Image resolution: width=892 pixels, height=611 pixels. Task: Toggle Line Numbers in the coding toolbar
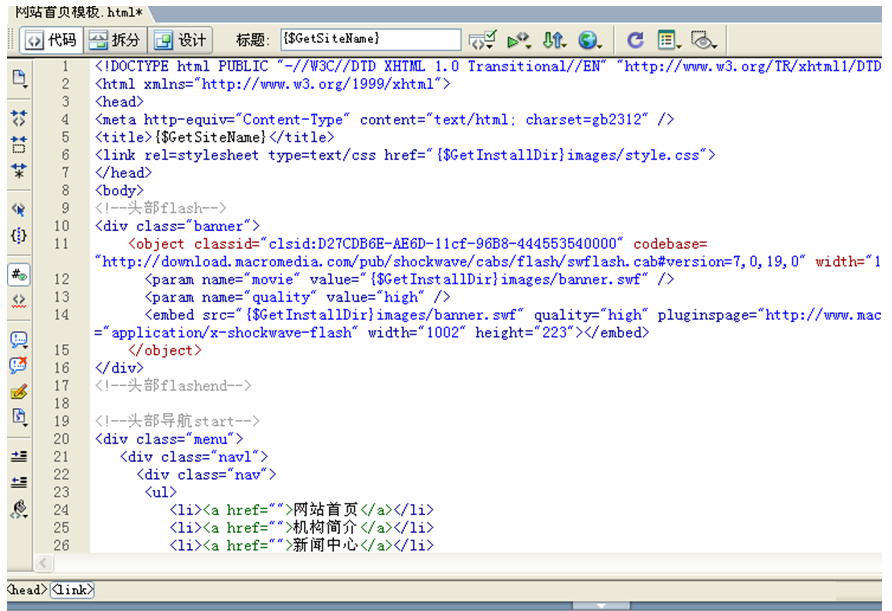[19, 275]
